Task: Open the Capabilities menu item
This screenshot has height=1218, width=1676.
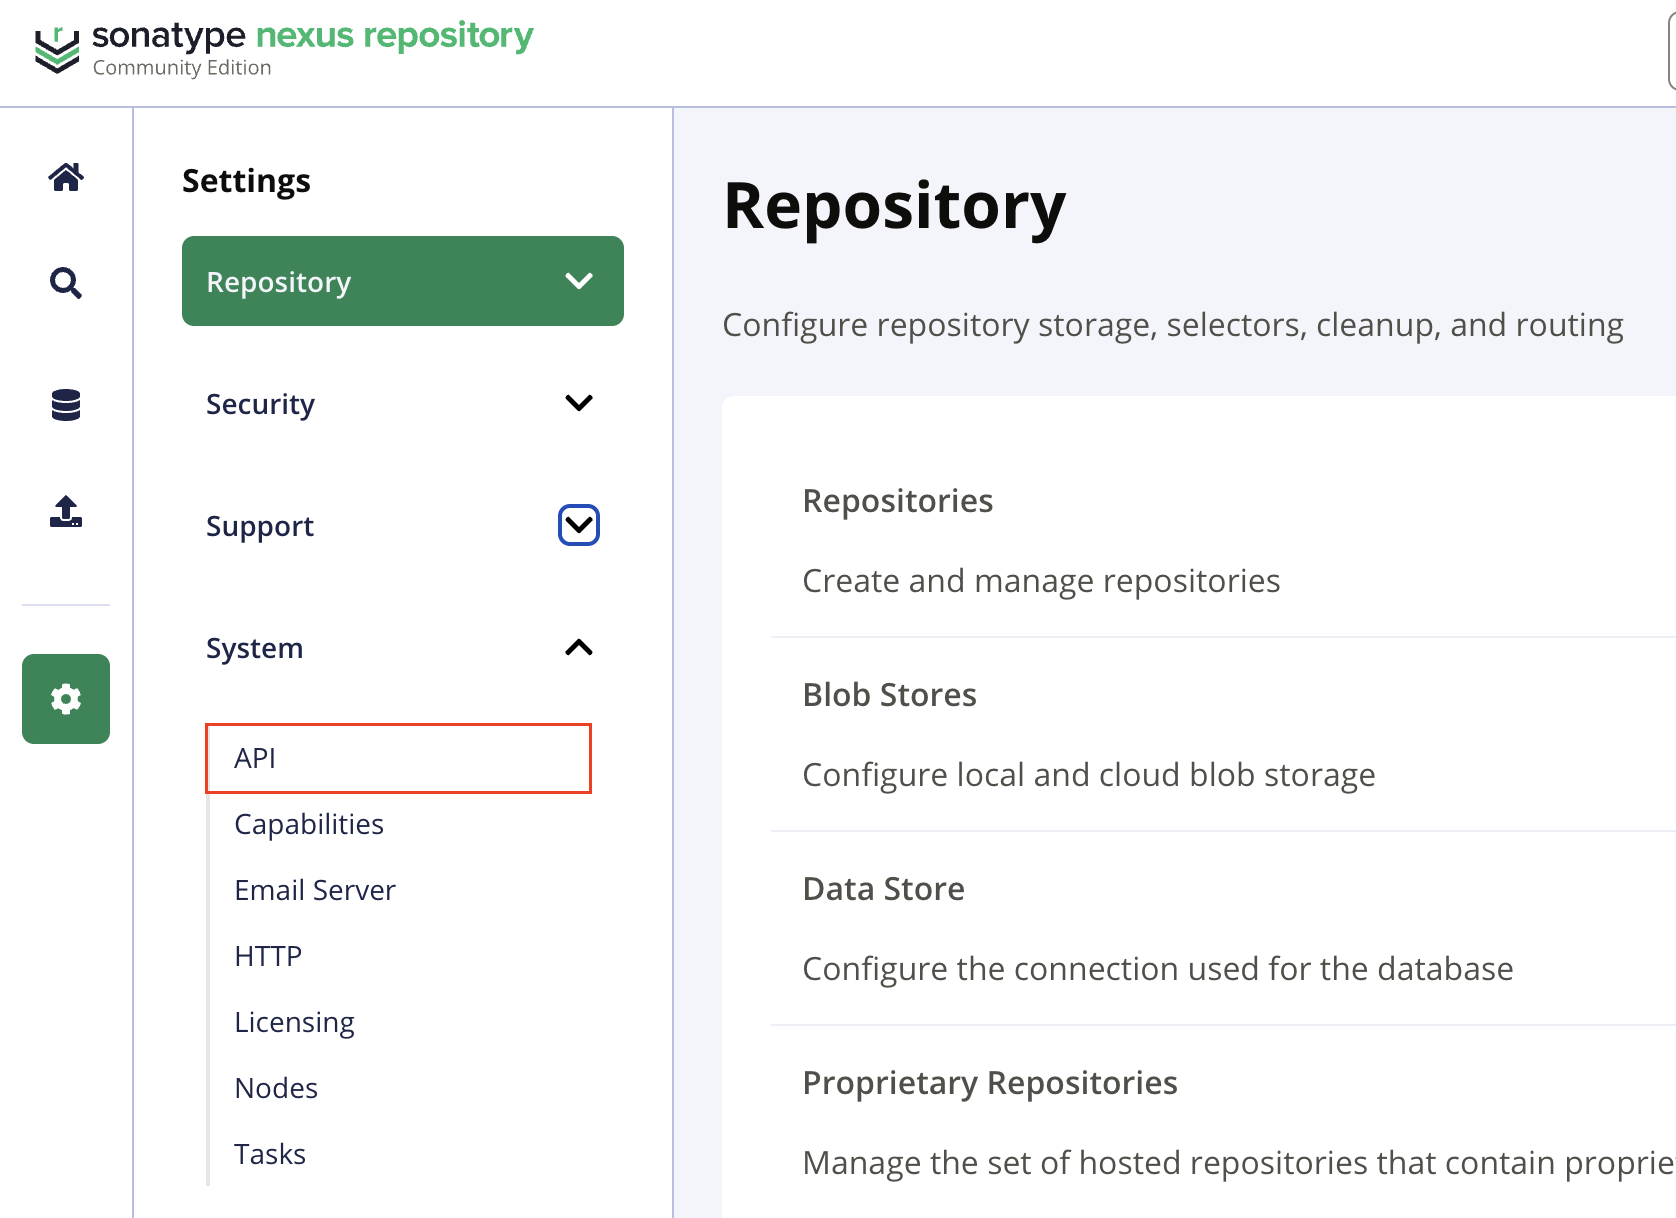Action: [x=309, y=824]
